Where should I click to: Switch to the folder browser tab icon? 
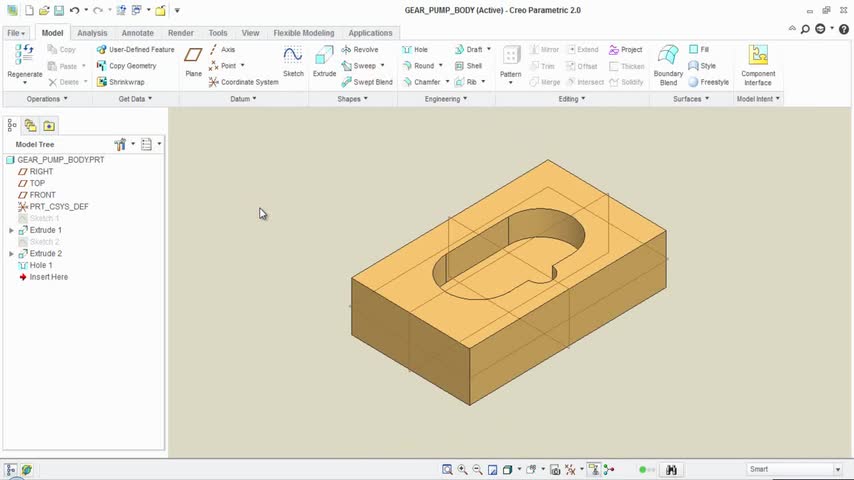click(x=30, y=125)
